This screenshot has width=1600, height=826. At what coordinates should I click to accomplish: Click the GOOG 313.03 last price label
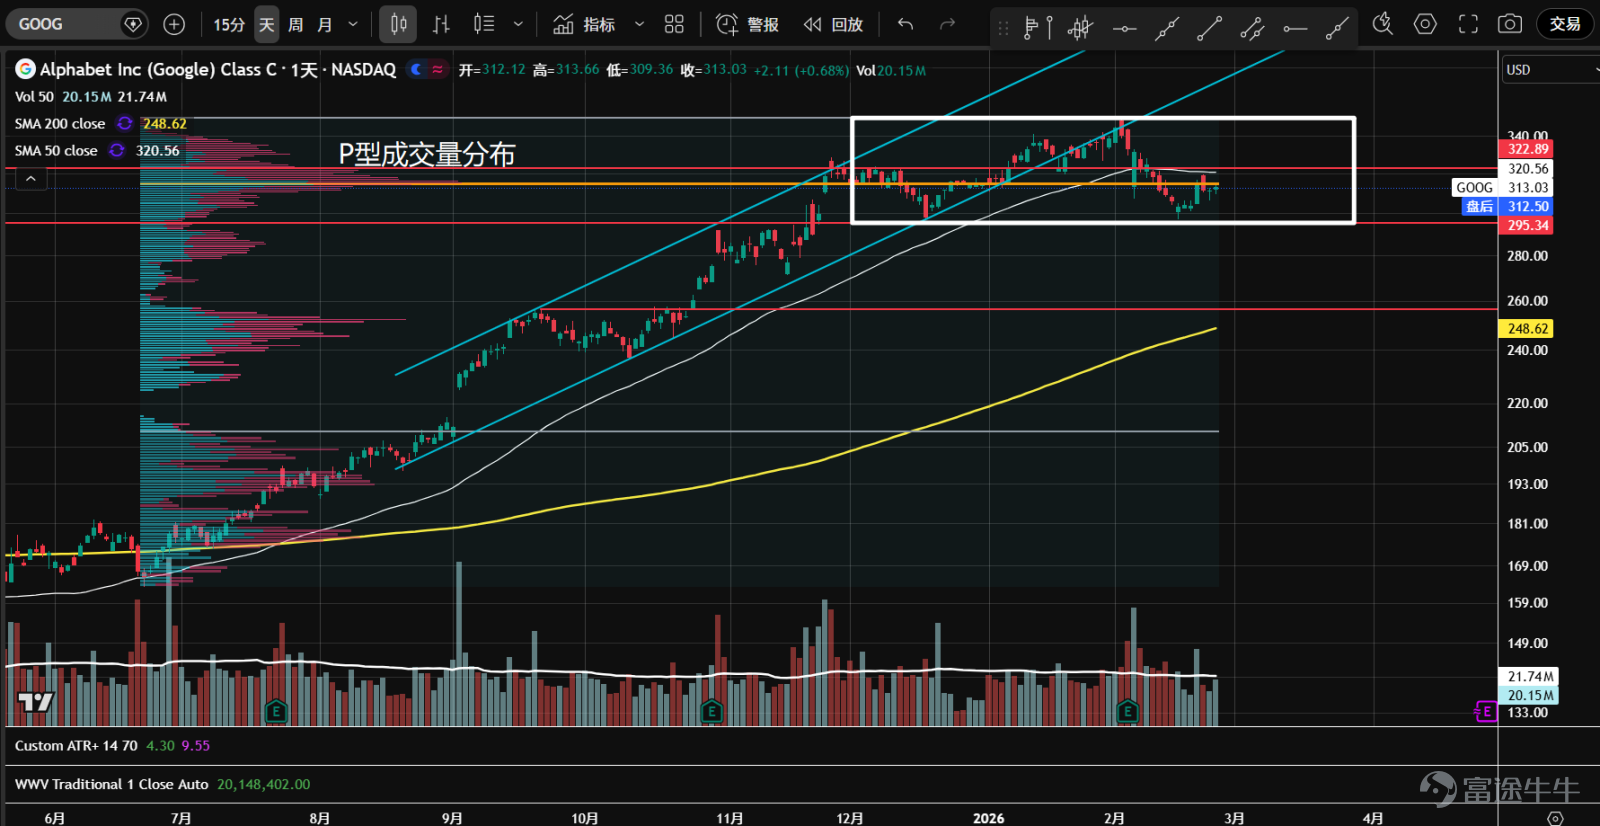coord(1502,187)
